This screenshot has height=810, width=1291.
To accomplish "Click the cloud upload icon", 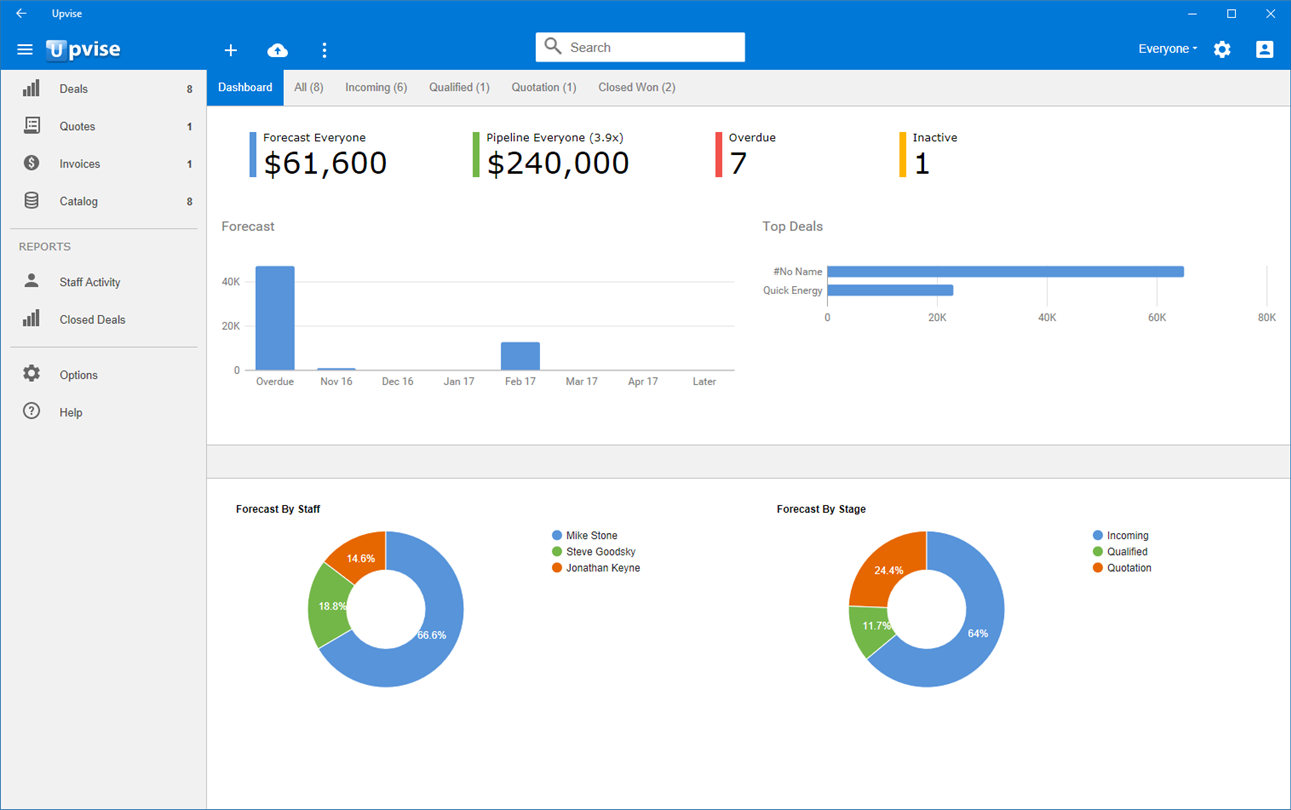I will coord(278,50).
